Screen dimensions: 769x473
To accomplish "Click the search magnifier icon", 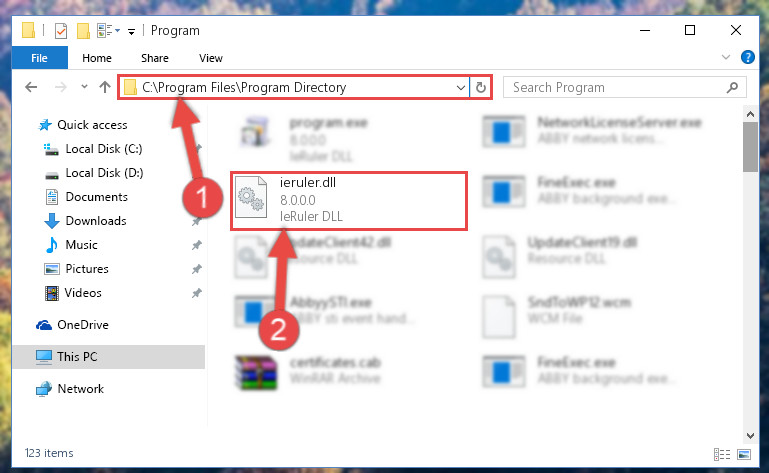I will point(732,87).
